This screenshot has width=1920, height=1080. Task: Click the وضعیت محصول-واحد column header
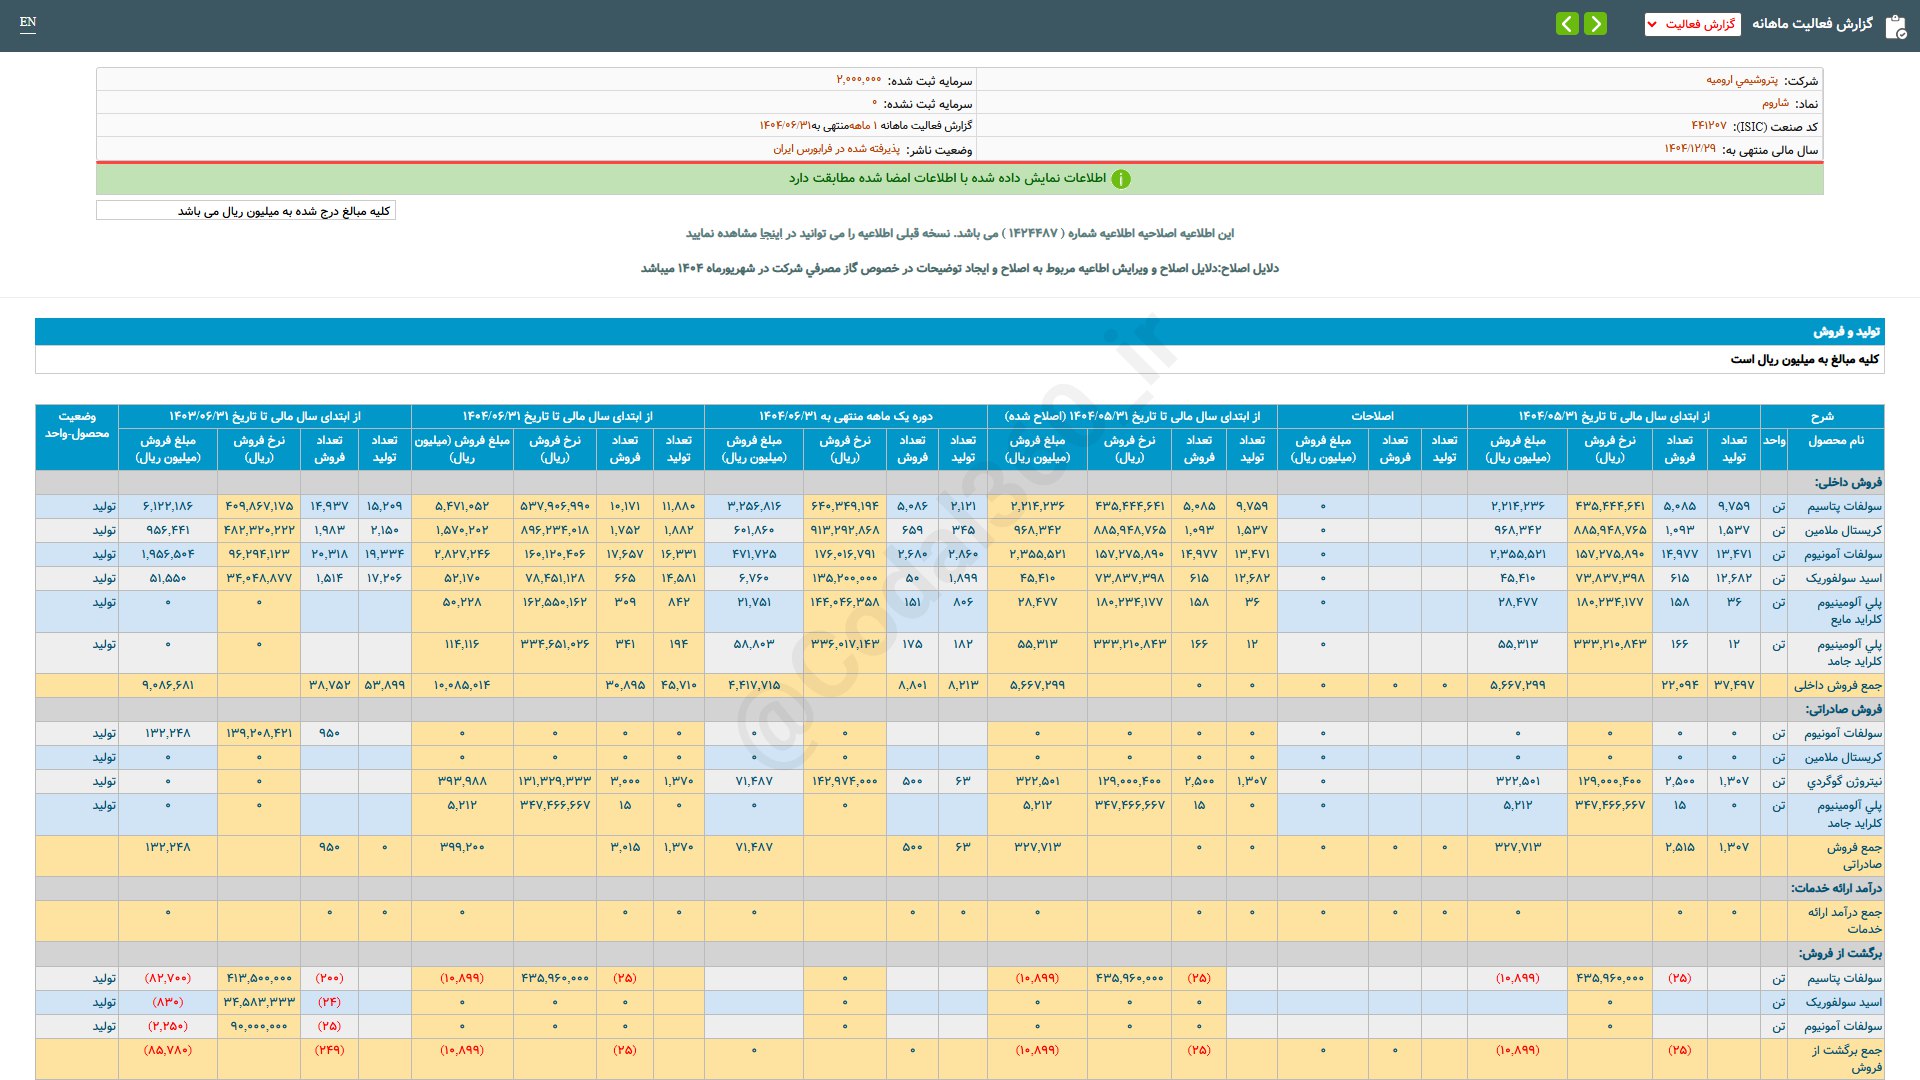click(77, 425)
